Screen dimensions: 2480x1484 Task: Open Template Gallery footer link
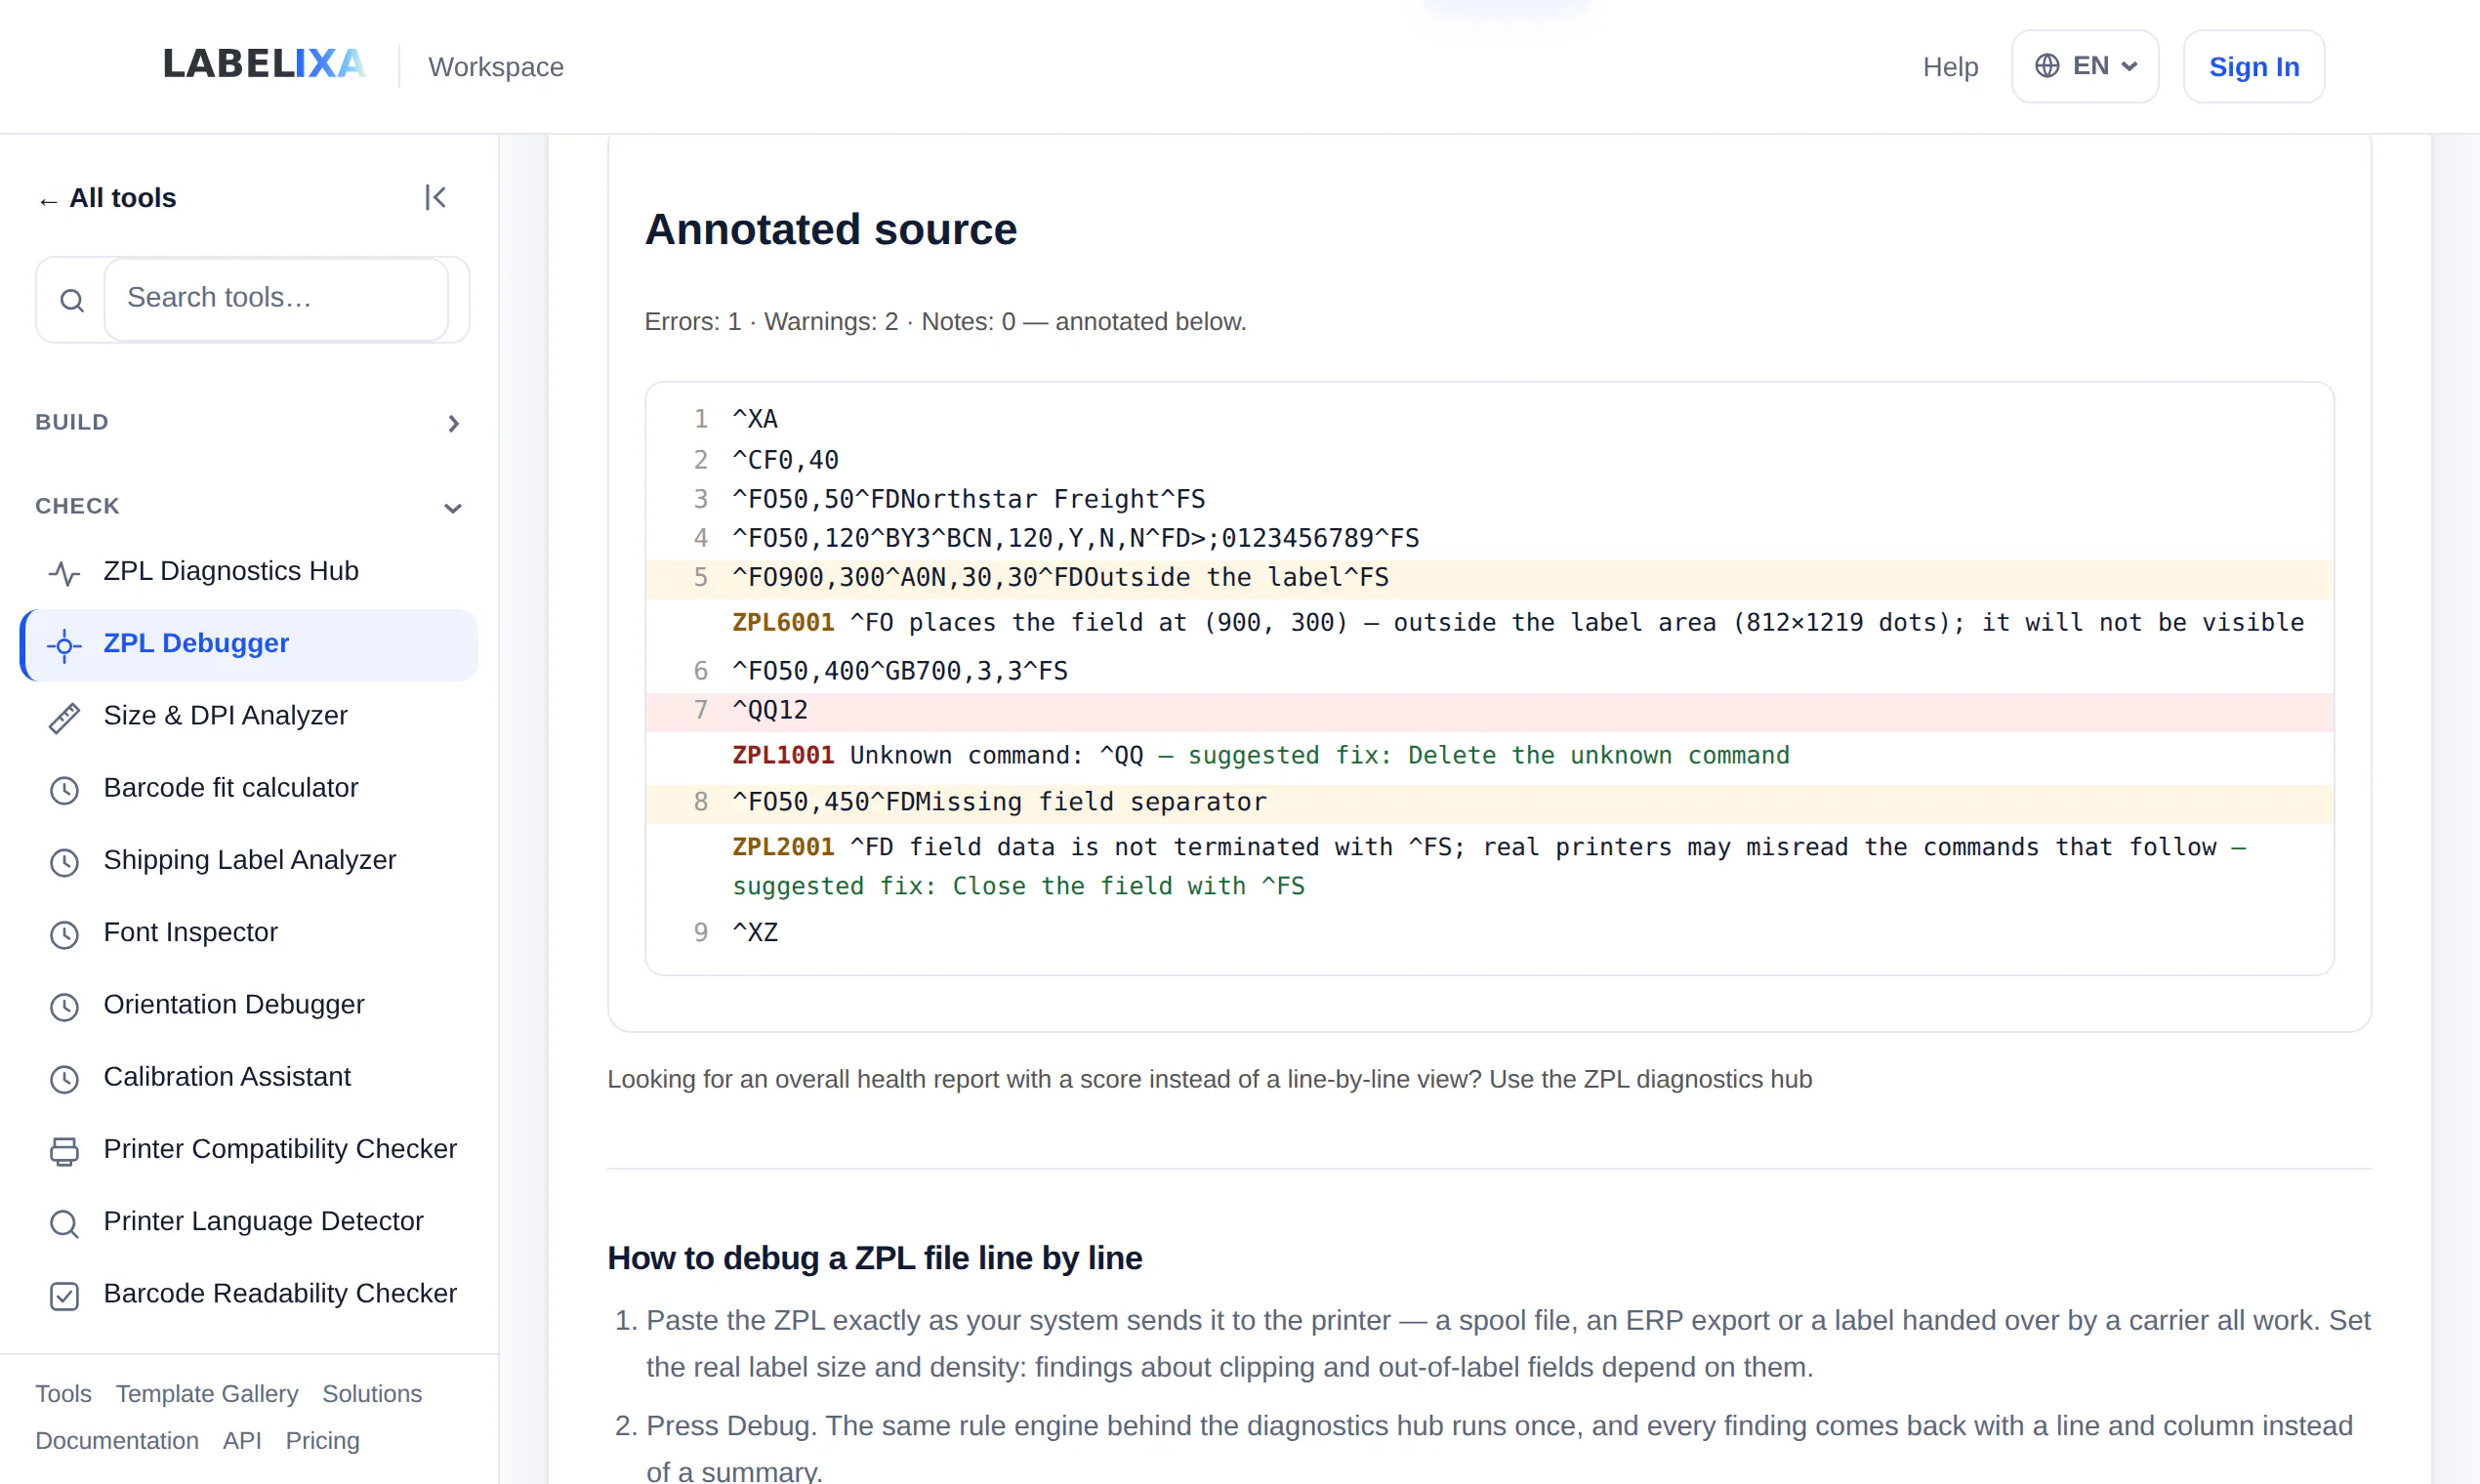207,1393
